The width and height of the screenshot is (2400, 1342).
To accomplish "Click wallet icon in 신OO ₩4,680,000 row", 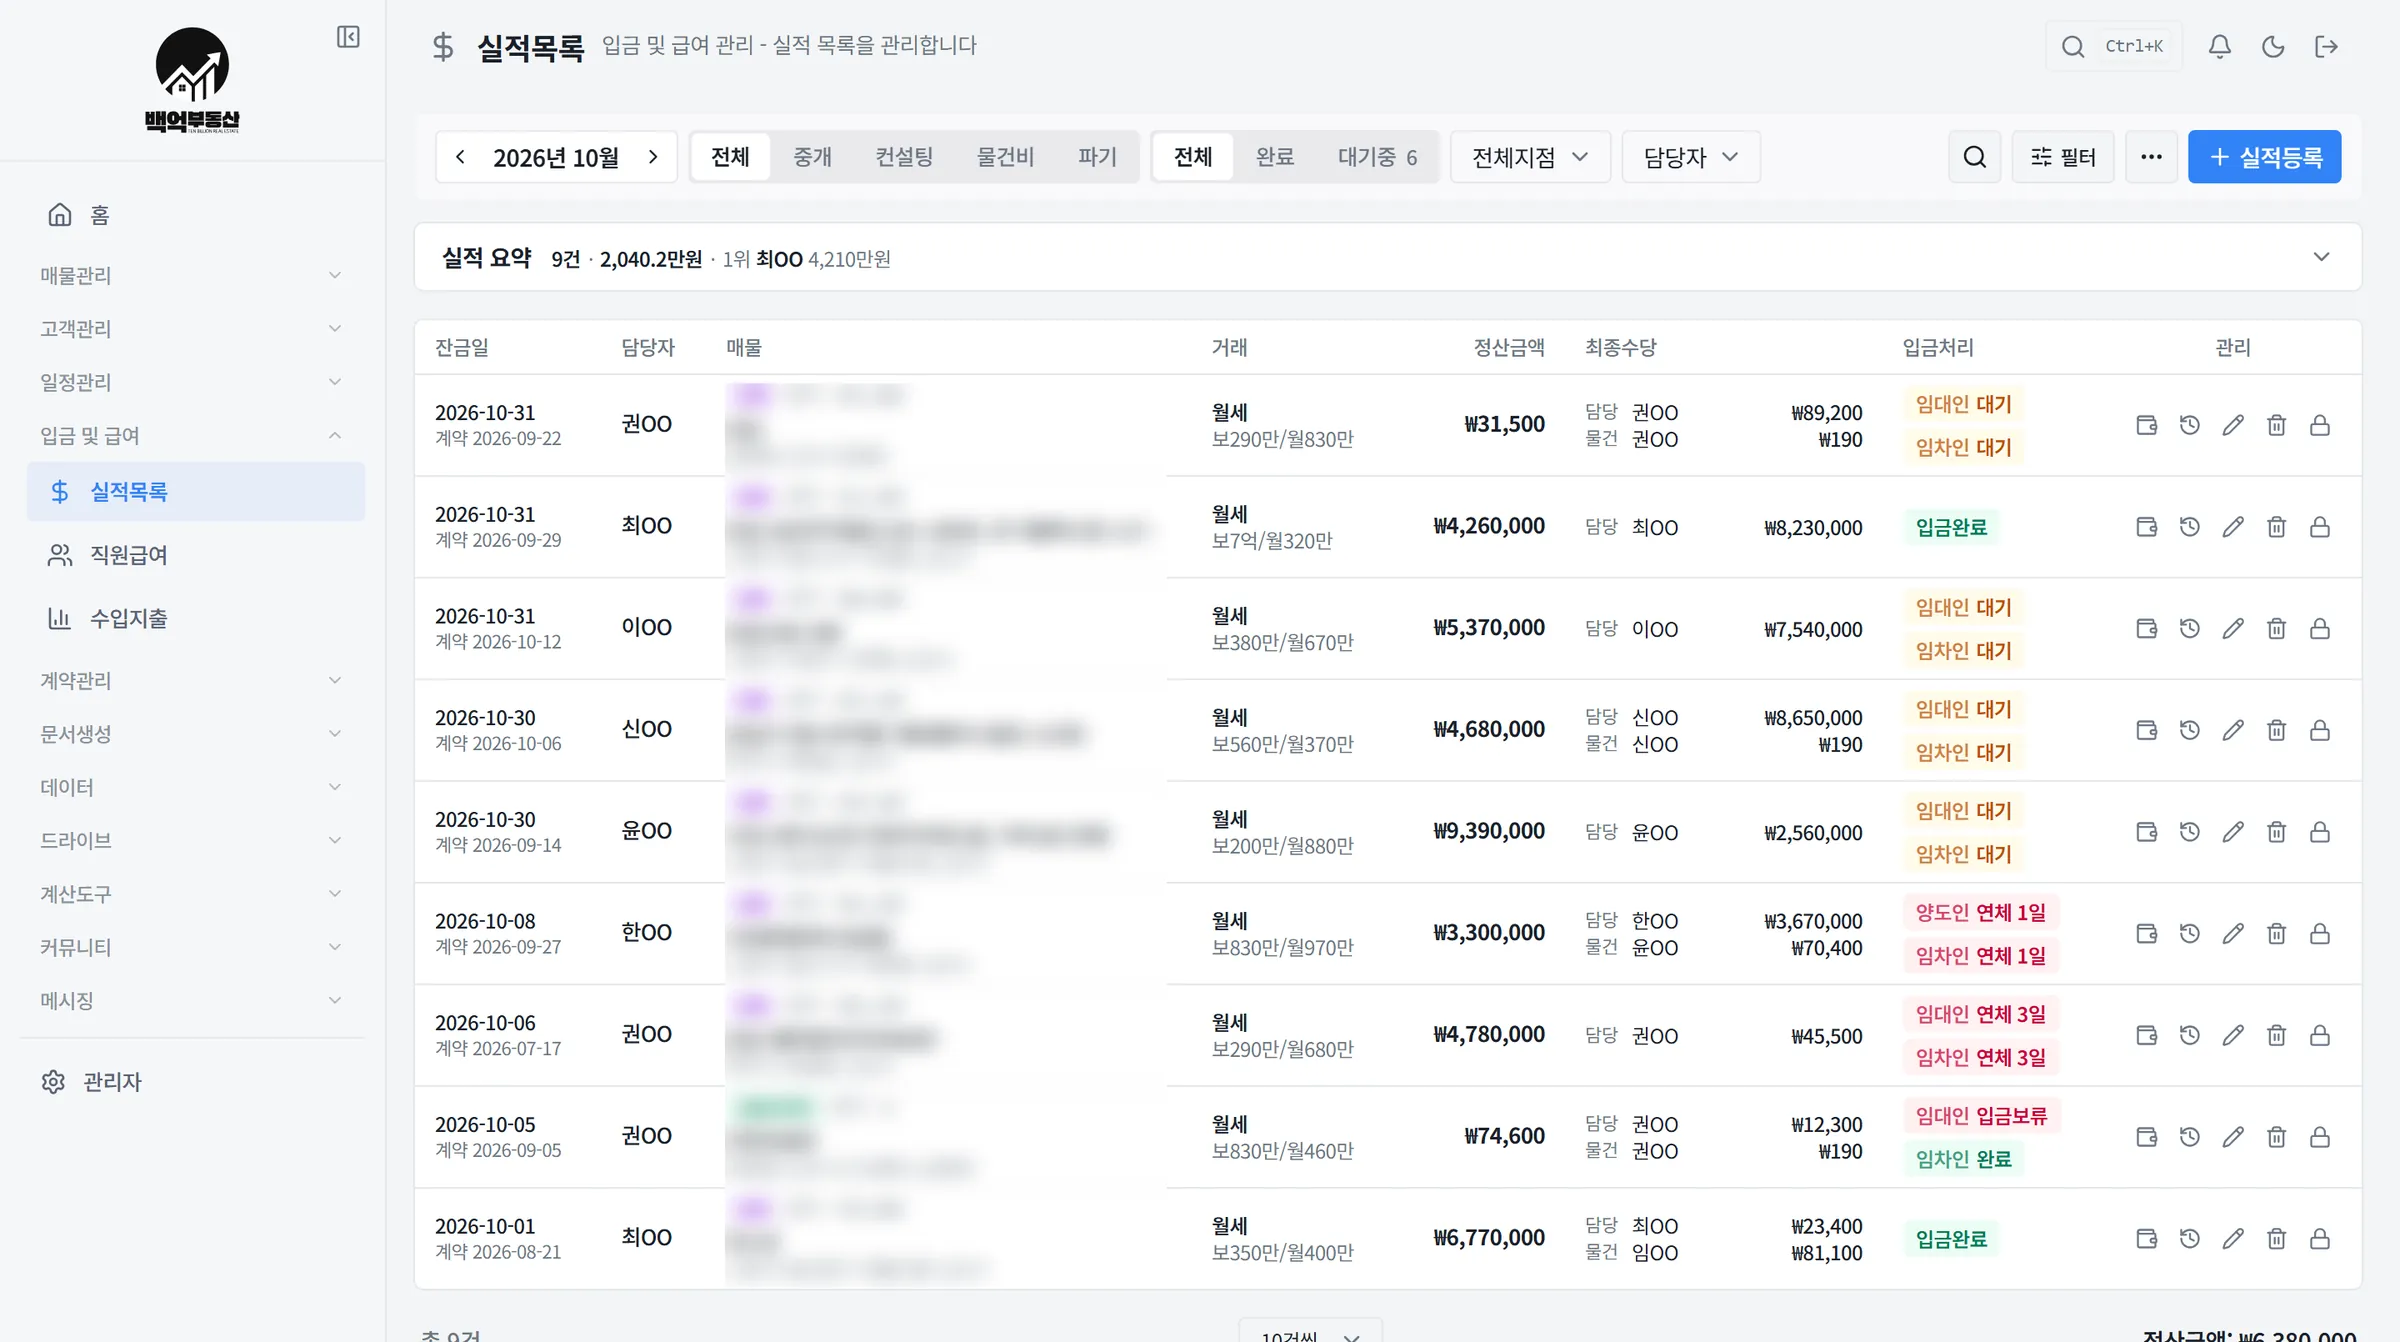I will [x=2146, y=730].
